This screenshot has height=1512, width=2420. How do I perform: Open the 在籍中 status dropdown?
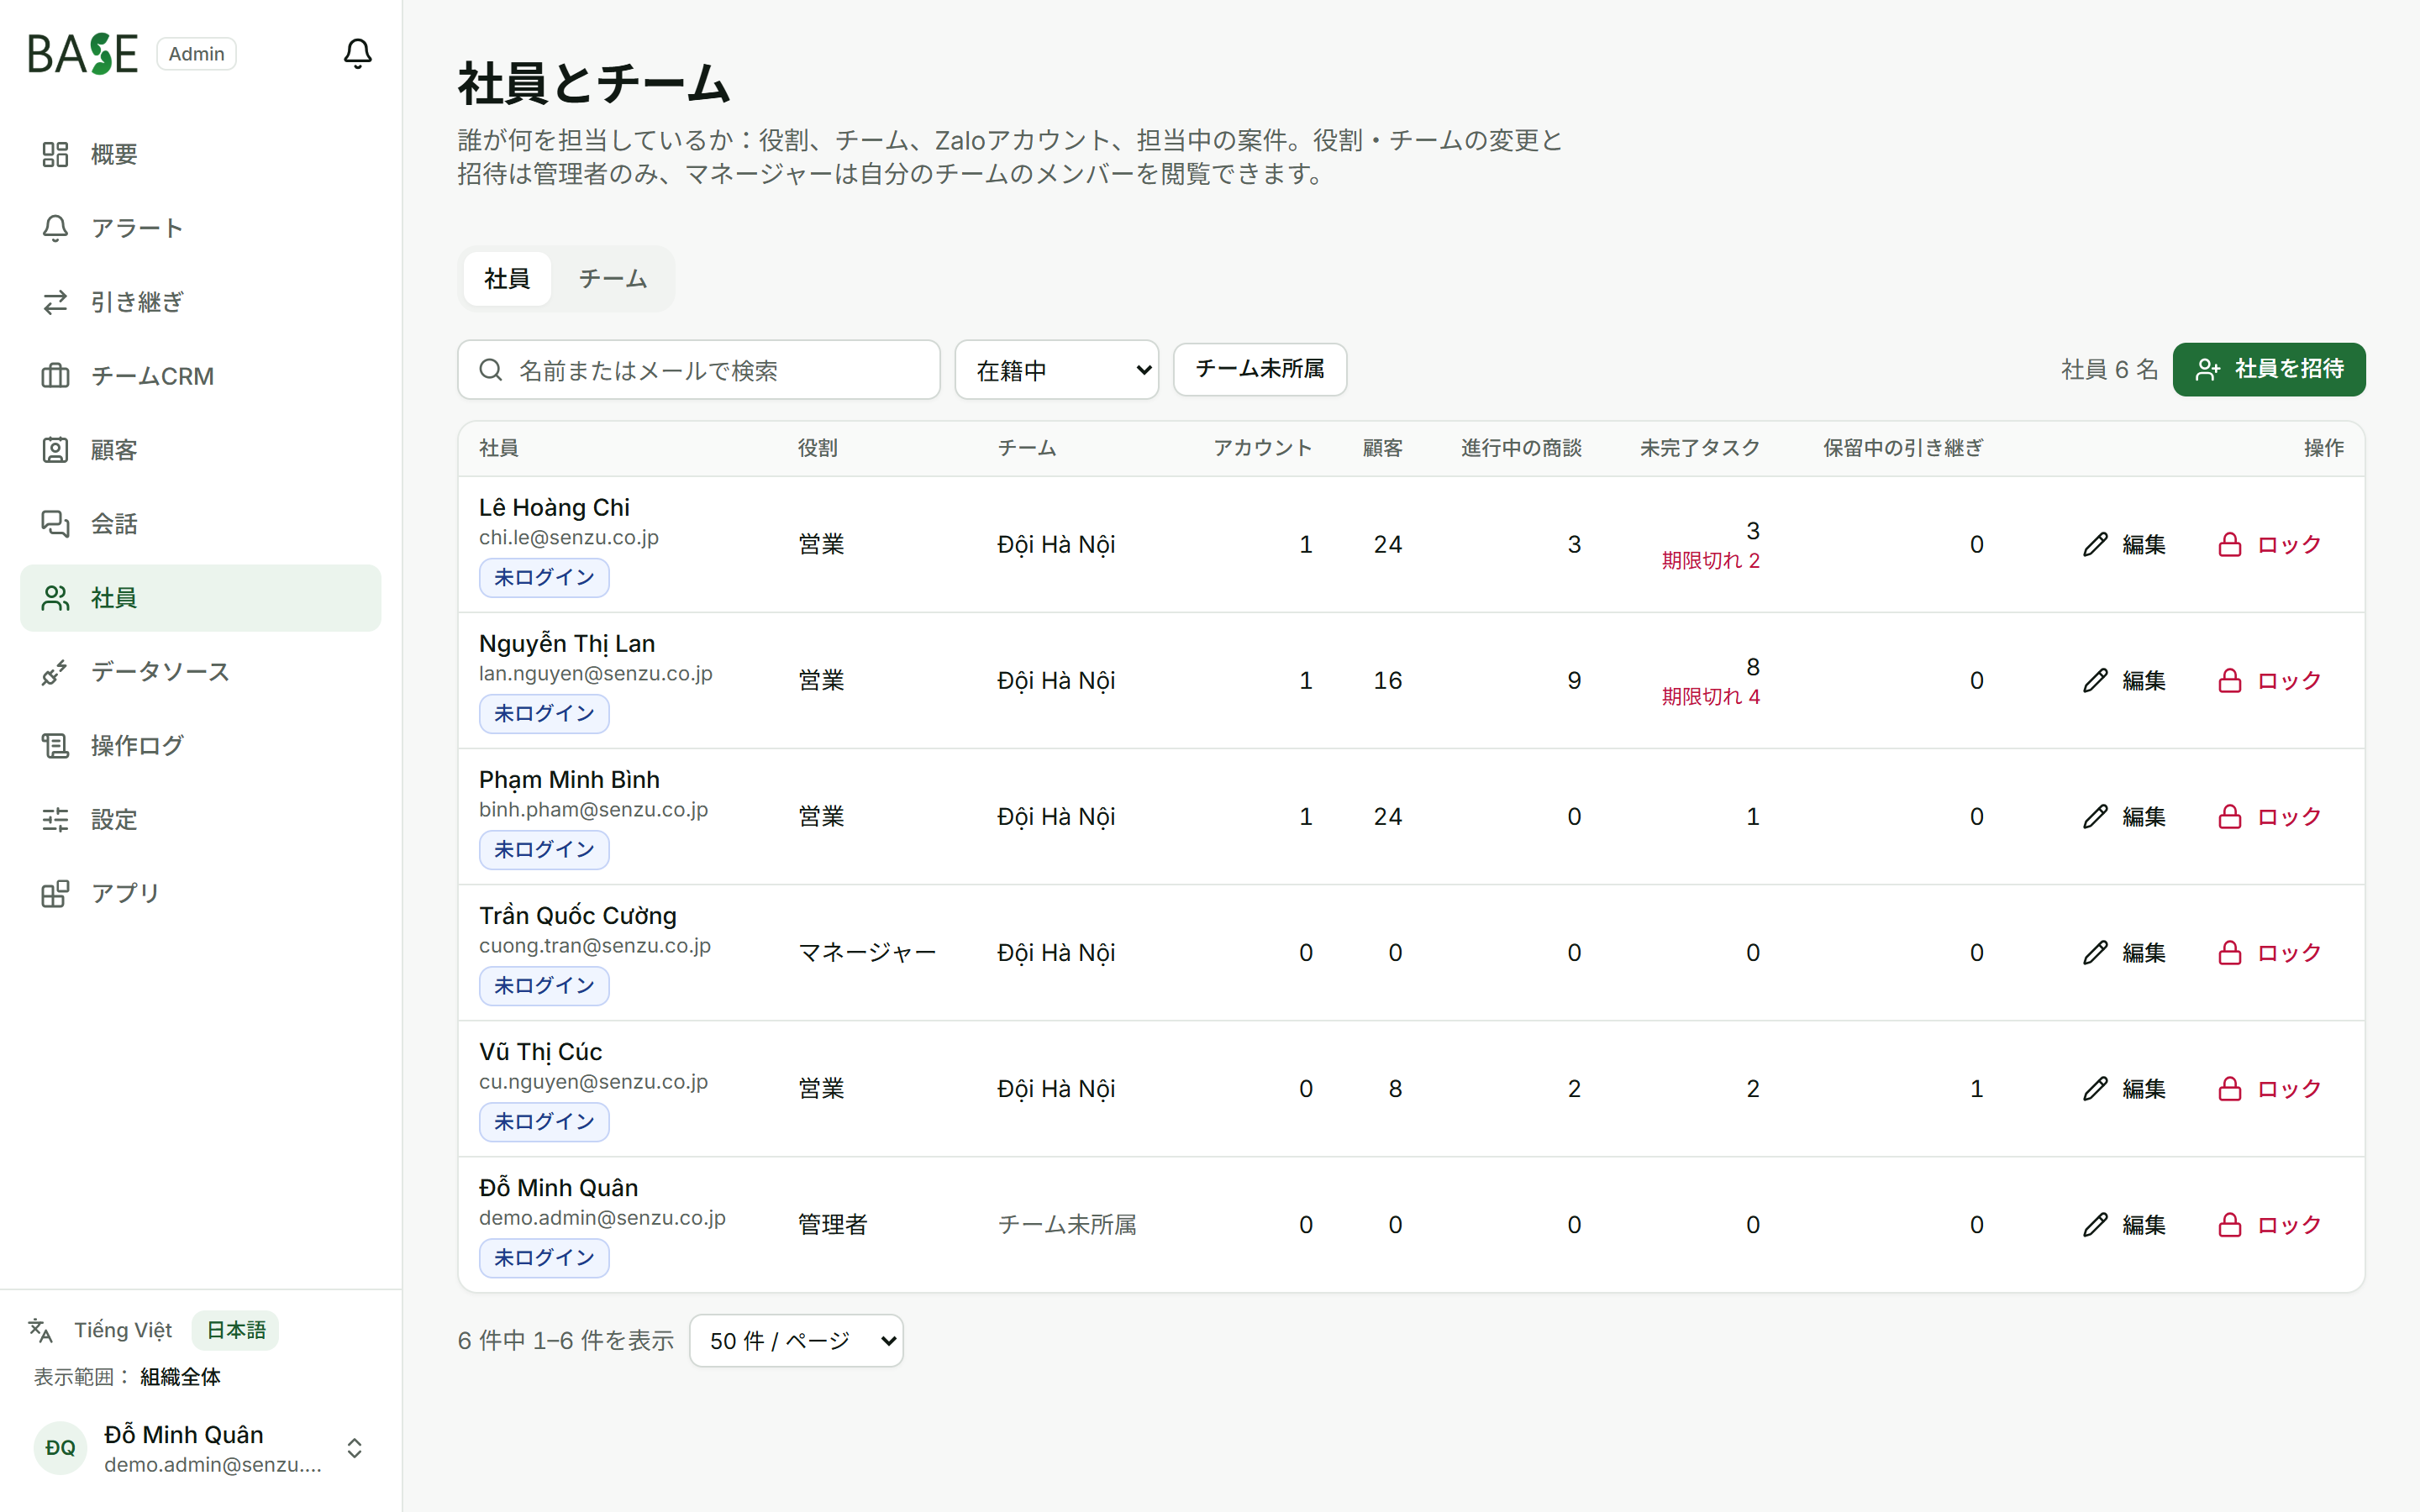[x=1057, y=370]
